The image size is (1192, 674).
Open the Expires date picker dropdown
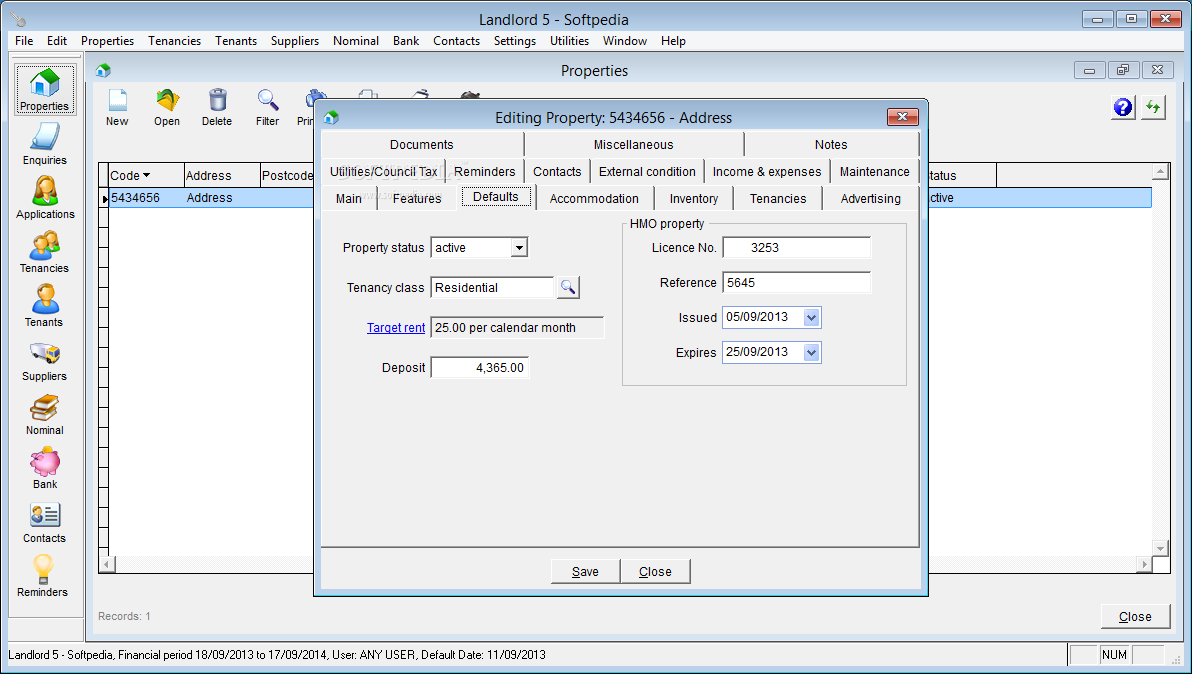point(812,353)
